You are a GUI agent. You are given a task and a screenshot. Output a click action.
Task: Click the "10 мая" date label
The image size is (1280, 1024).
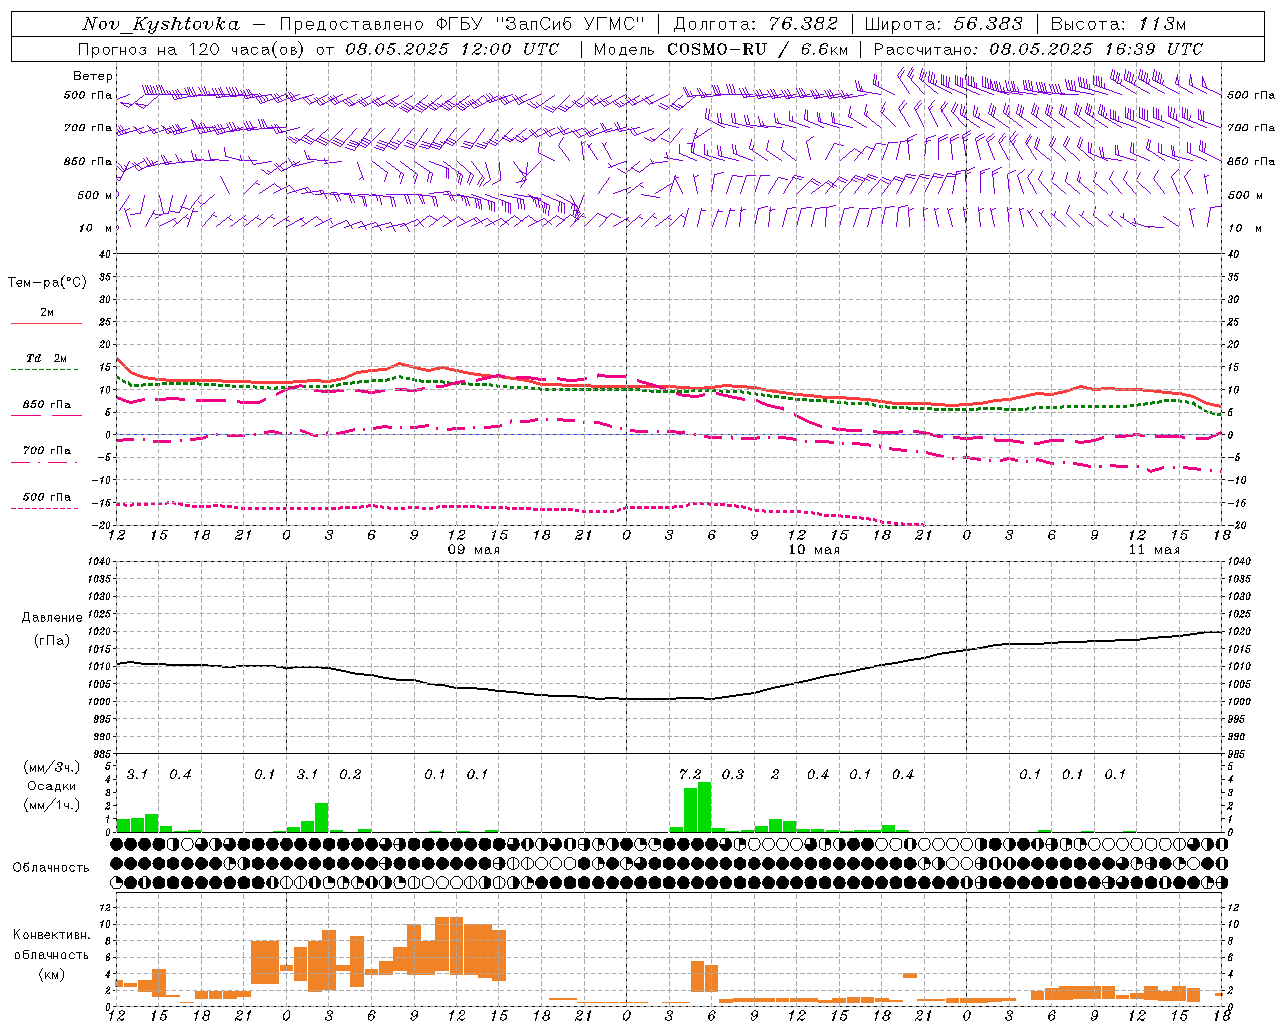coord(814,550)
